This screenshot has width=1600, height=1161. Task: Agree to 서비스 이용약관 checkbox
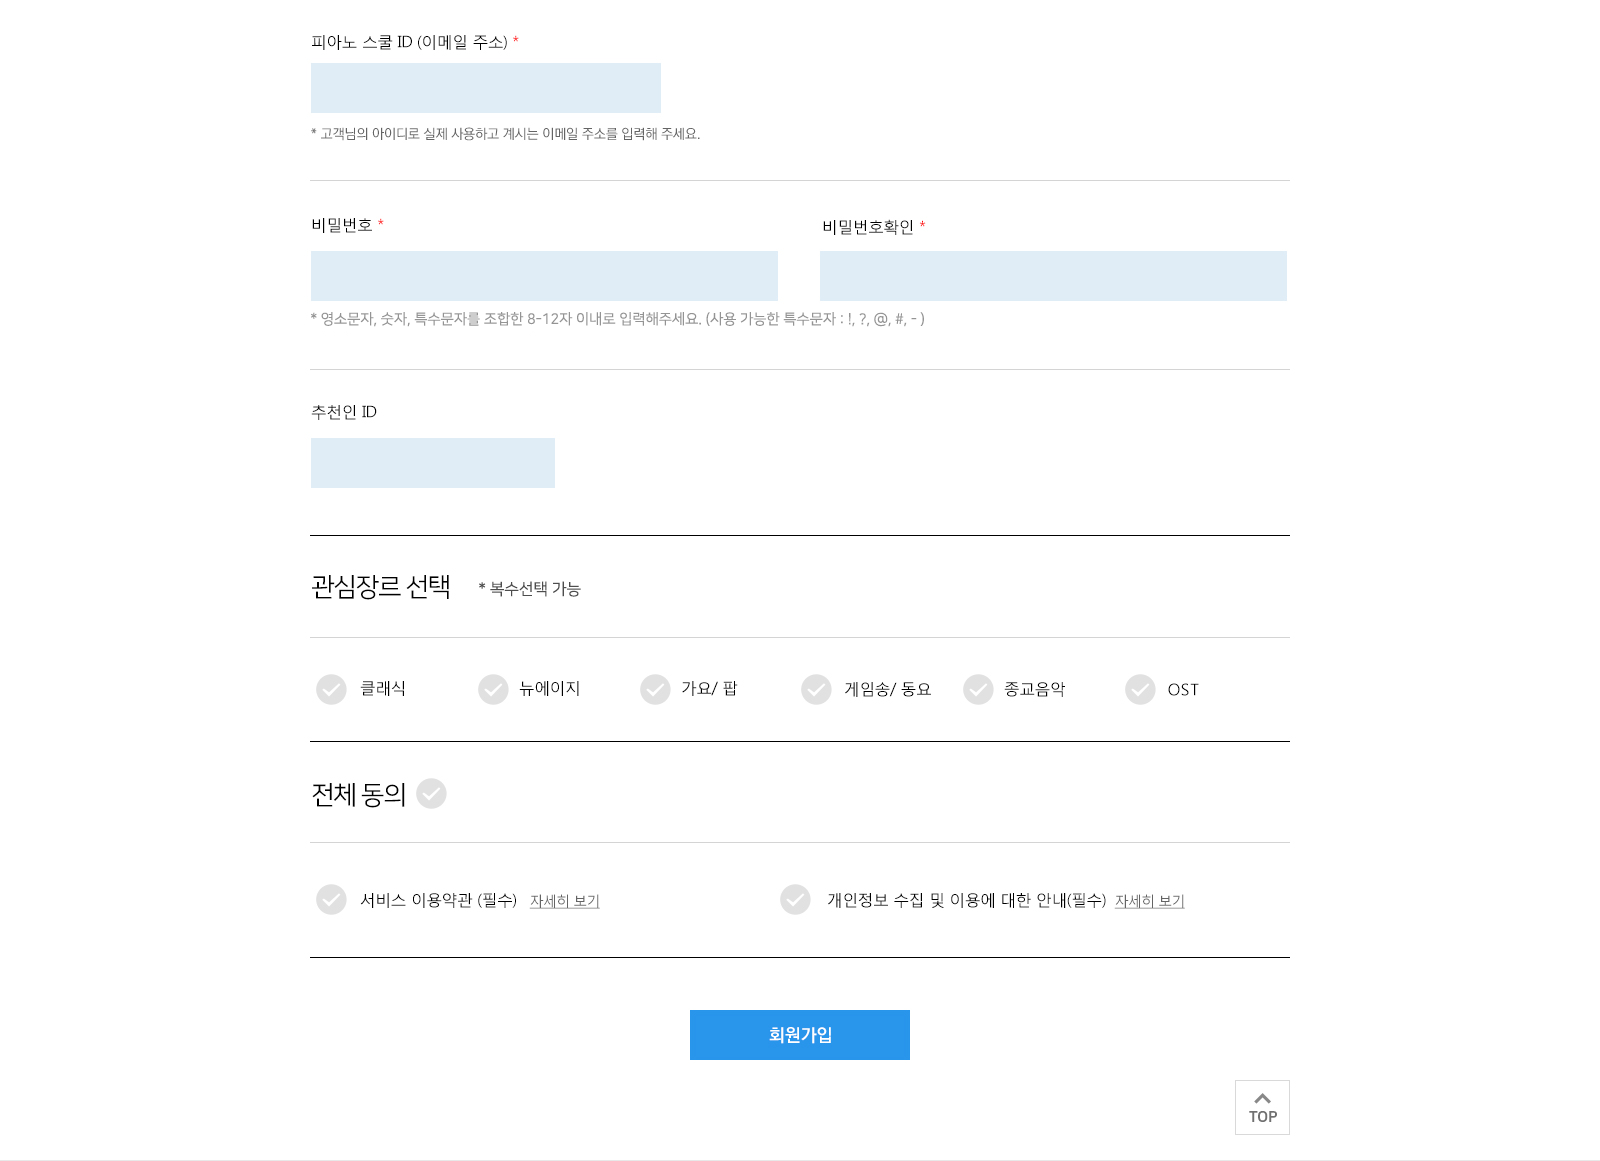pyautogui.click(x=331, y=899)
